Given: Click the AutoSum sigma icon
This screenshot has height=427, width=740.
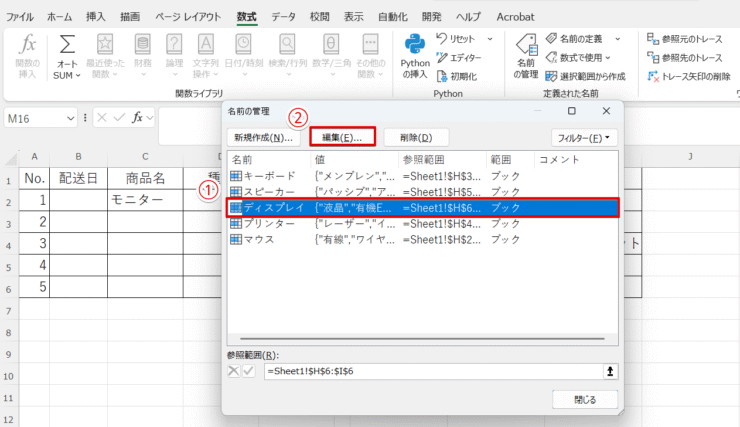Looking at the screenshot, I should click(x=66, y=46).
